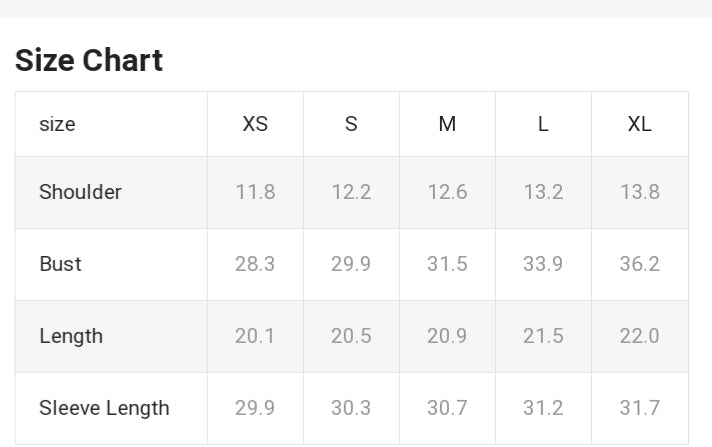712x447 pixels.
Task: Select L length value 21.5
Action: point(543,336)
